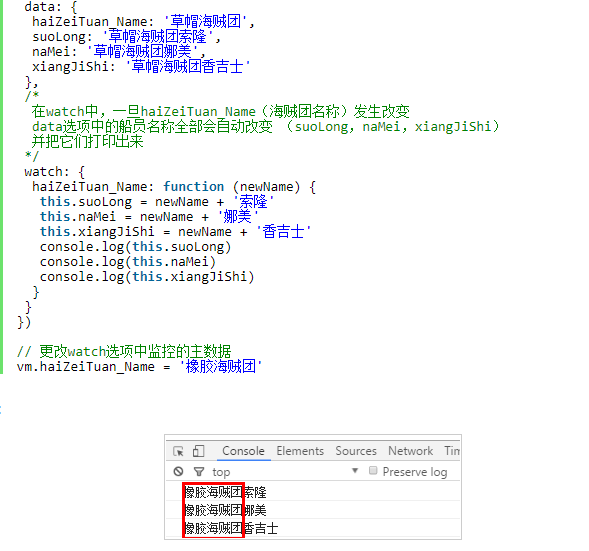The image size is (589, 551).
Task: Open the Sources tab
Action: [x=356, y=451]
